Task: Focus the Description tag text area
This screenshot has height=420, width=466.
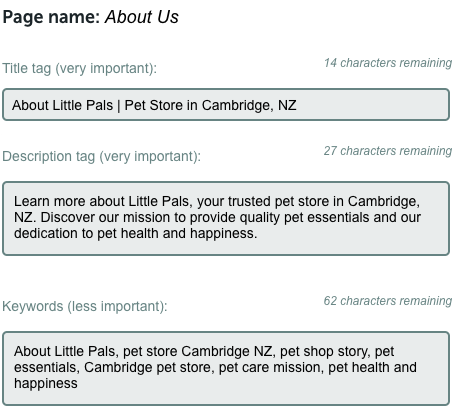Action: pos(226,219)
